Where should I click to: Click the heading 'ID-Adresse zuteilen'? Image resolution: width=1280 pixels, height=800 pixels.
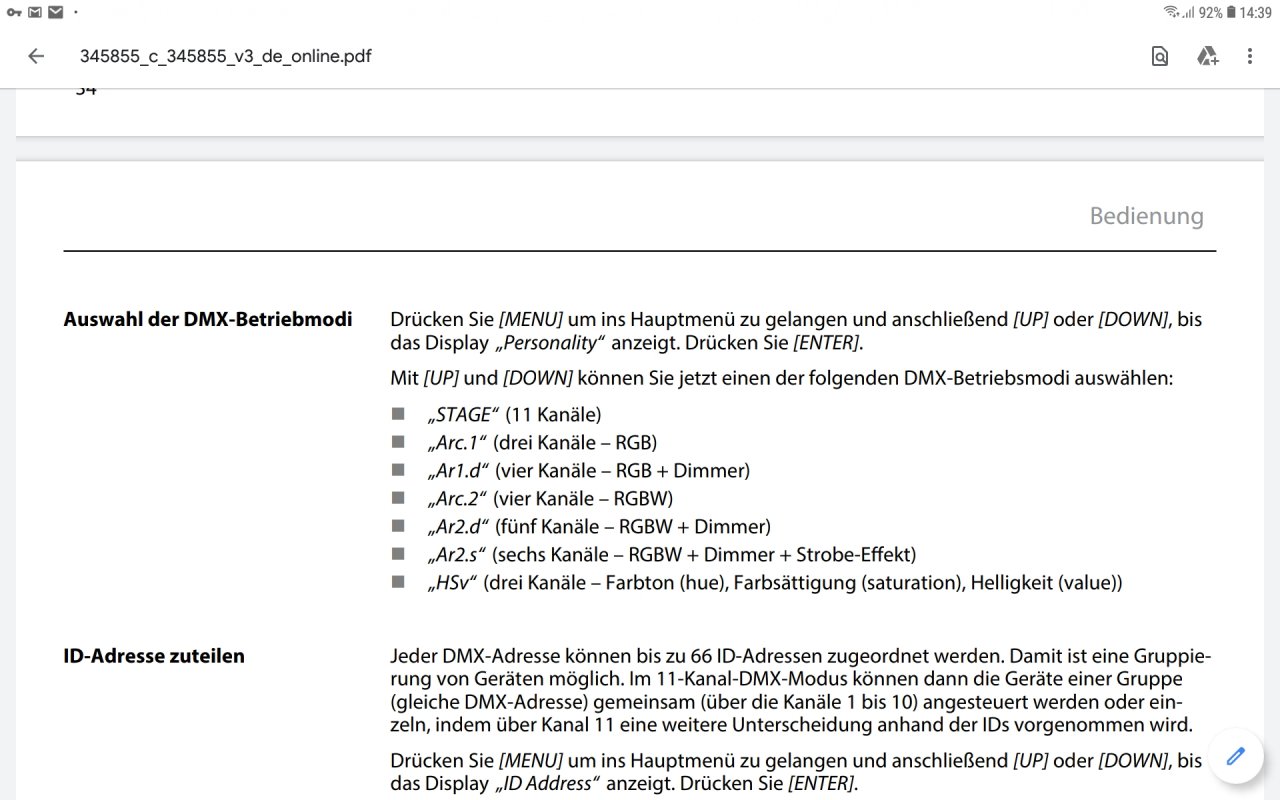click(154, 656)
